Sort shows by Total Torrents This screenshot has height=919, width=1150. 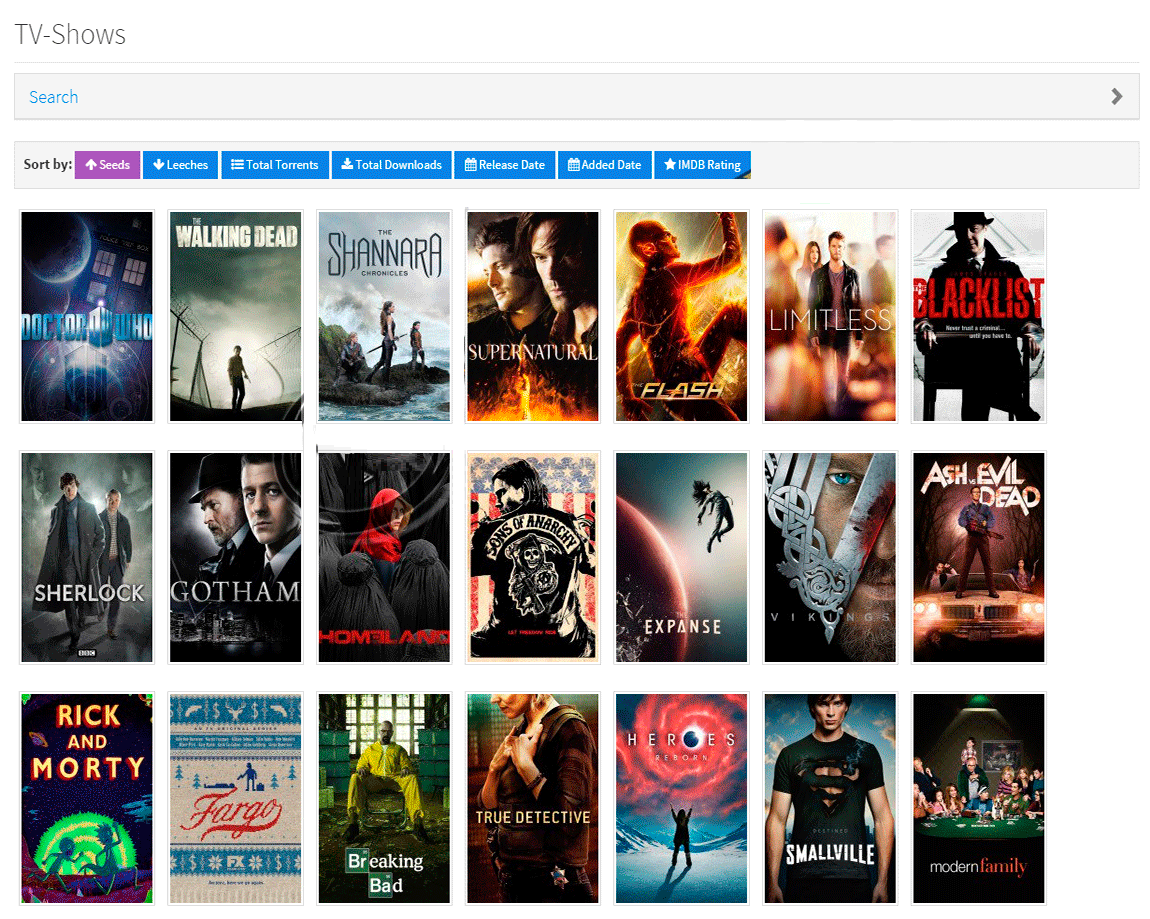275,165
